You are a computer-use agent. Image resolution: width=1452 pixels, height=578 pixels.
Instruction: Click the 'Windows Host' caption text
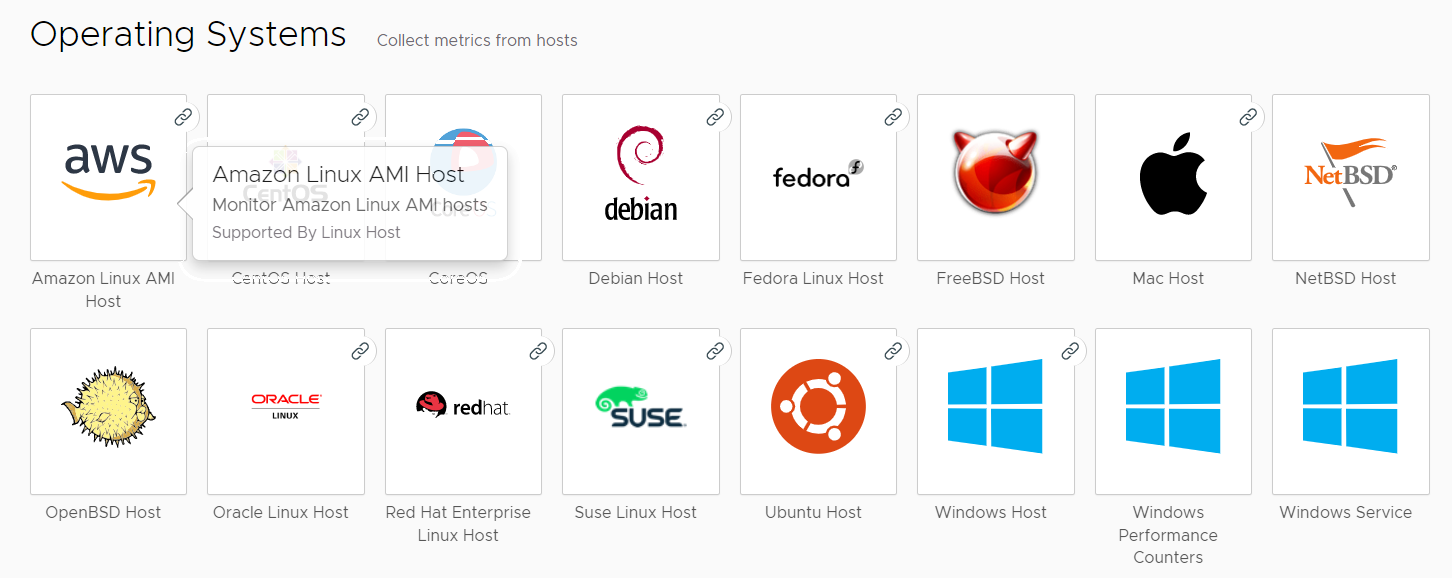(991, 513)
